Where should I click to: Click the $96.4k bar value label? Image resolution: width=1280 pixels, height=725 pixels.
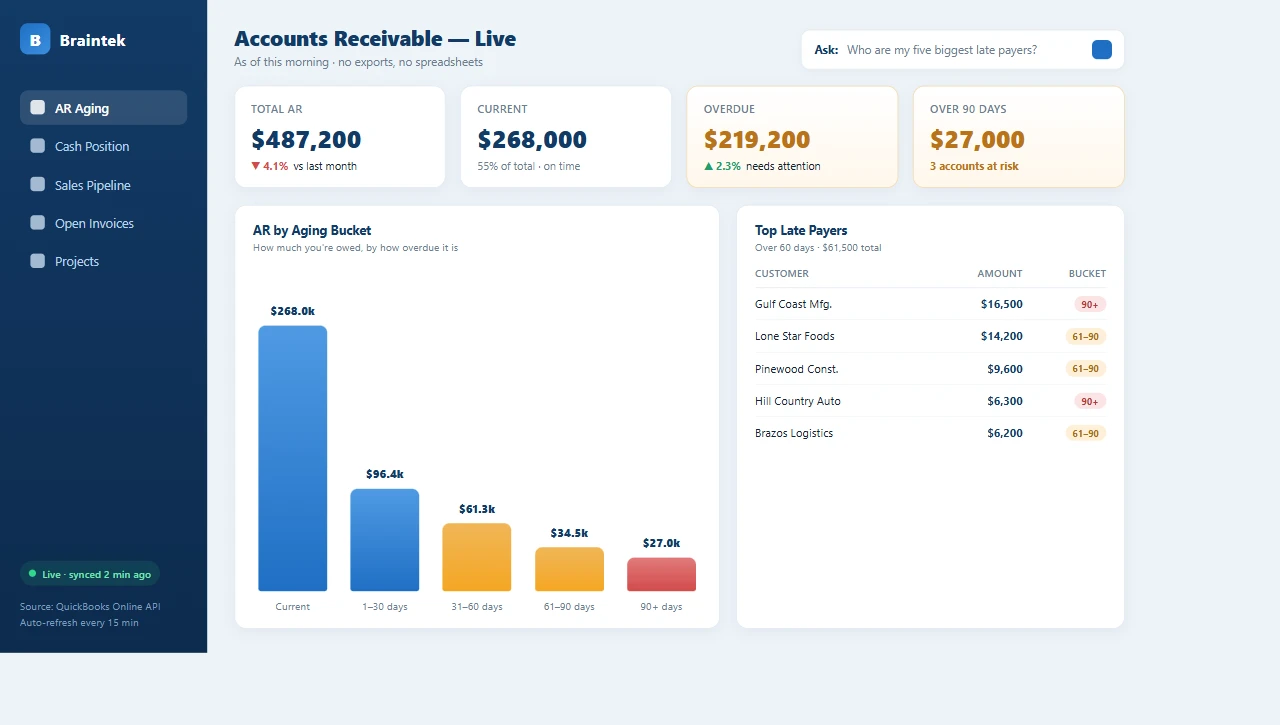(x=385, y=474)
